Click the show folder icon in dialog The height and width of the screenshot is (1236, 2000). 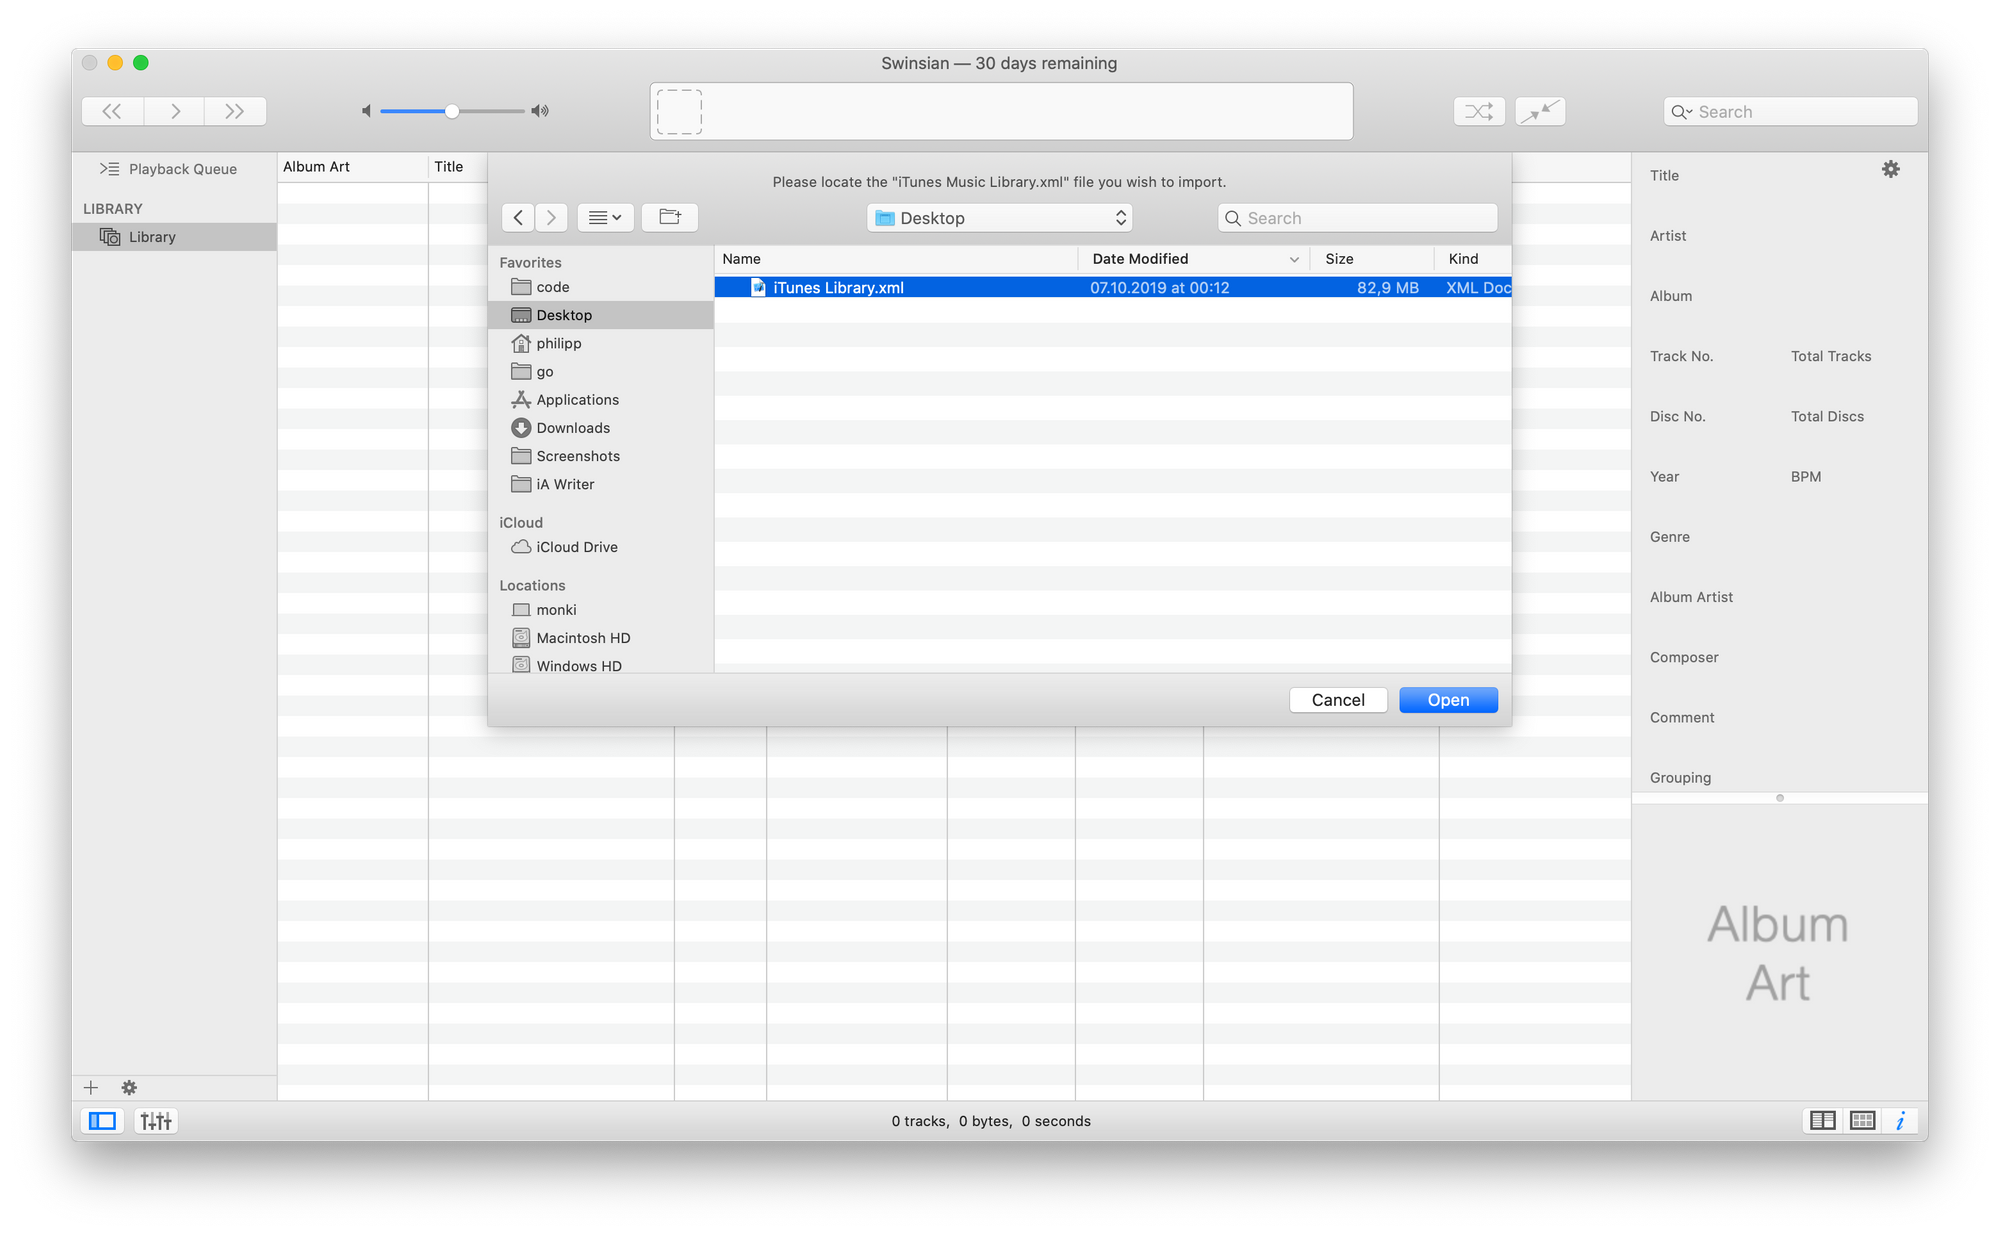[670, 216]
